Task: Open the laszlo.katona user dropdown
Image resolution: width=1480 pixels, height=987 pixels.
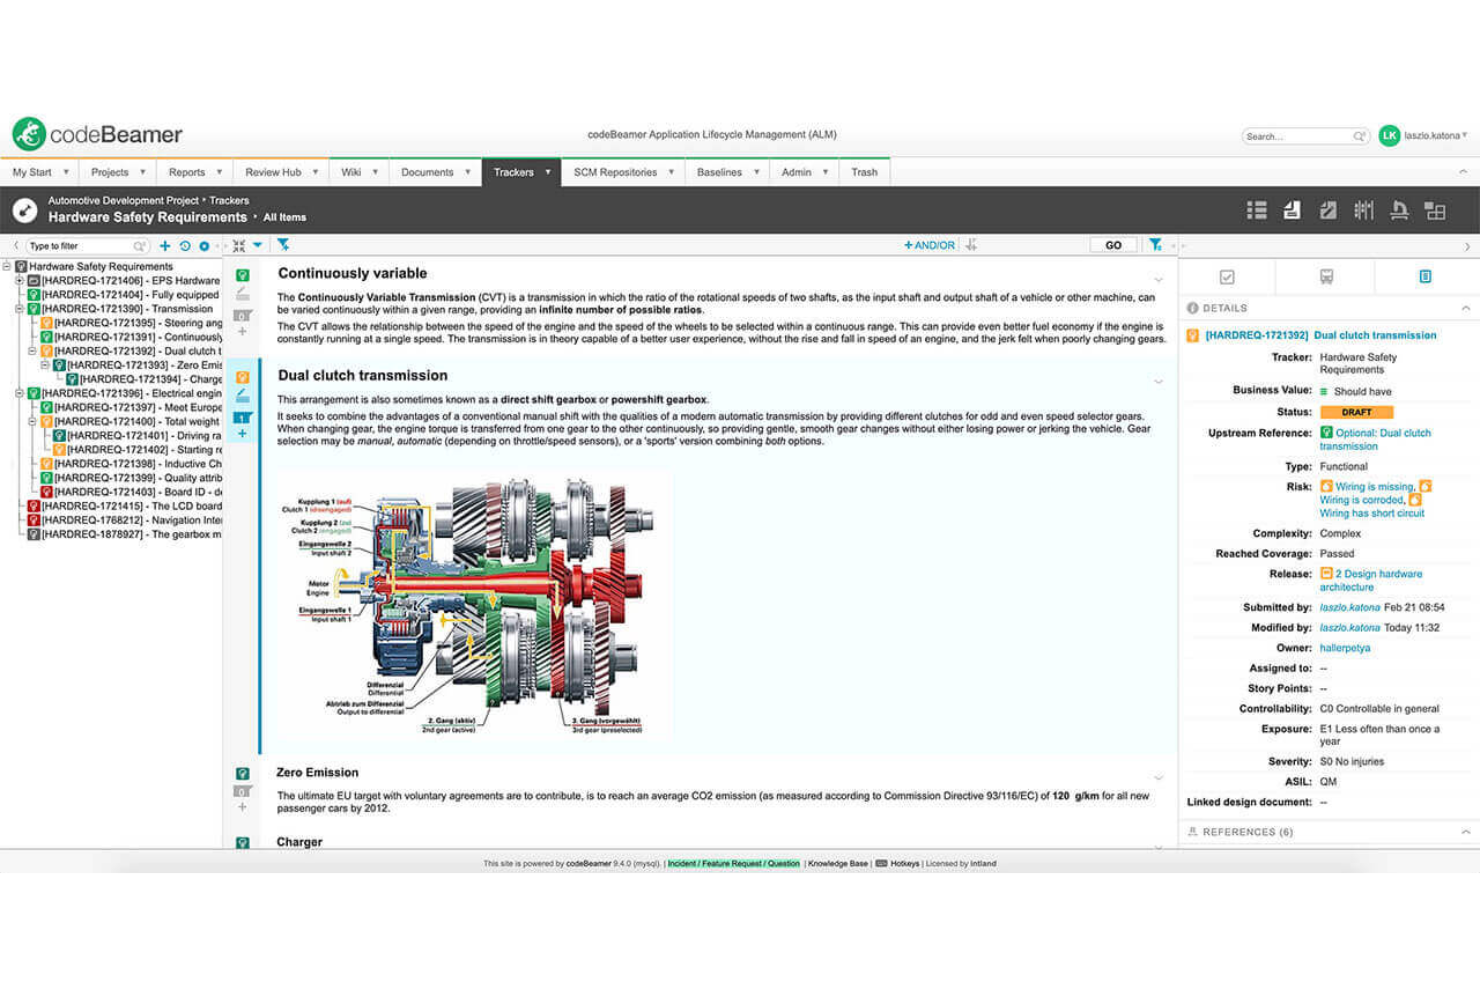Action: (1435, 136)
